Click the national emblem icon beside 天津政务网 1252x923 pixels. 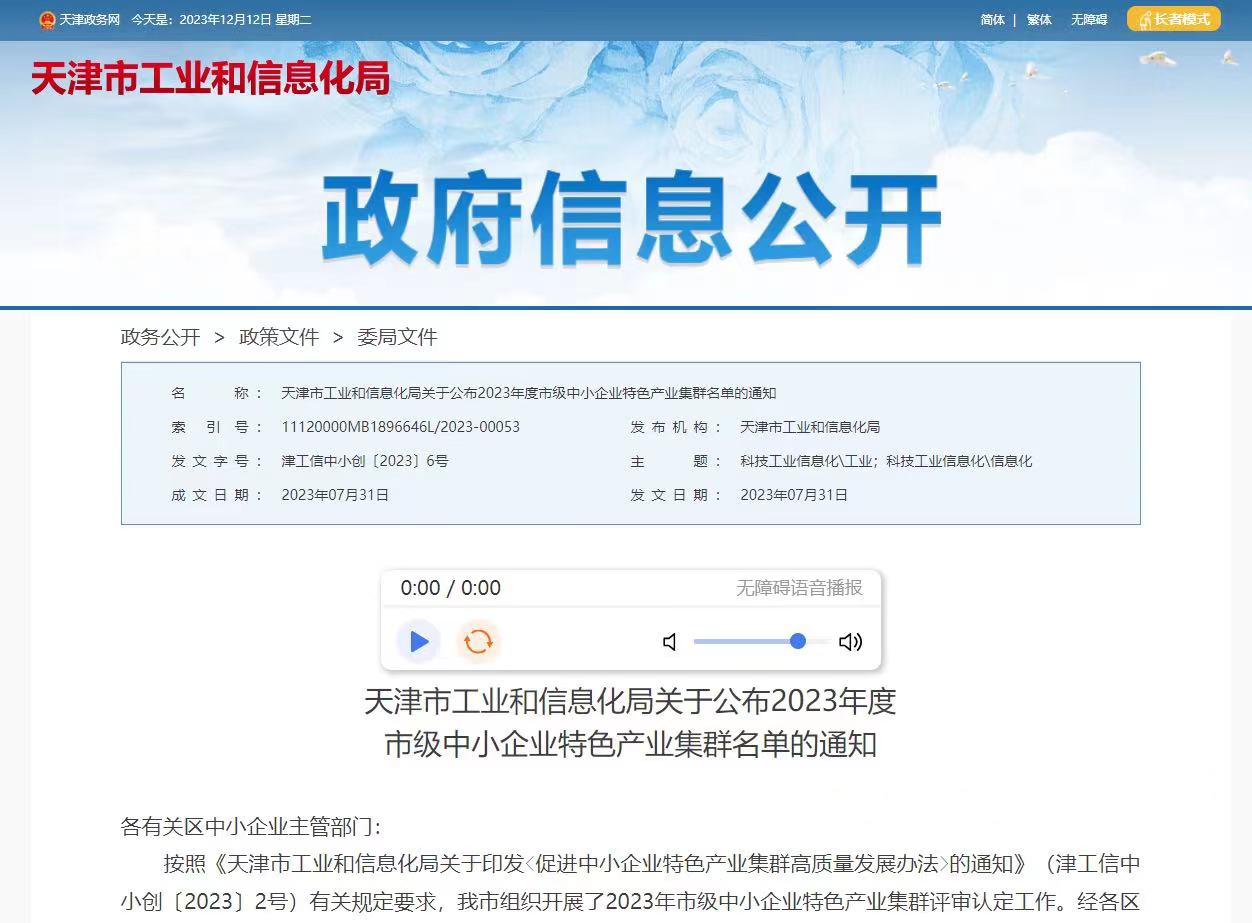click(x=47, y=20)
